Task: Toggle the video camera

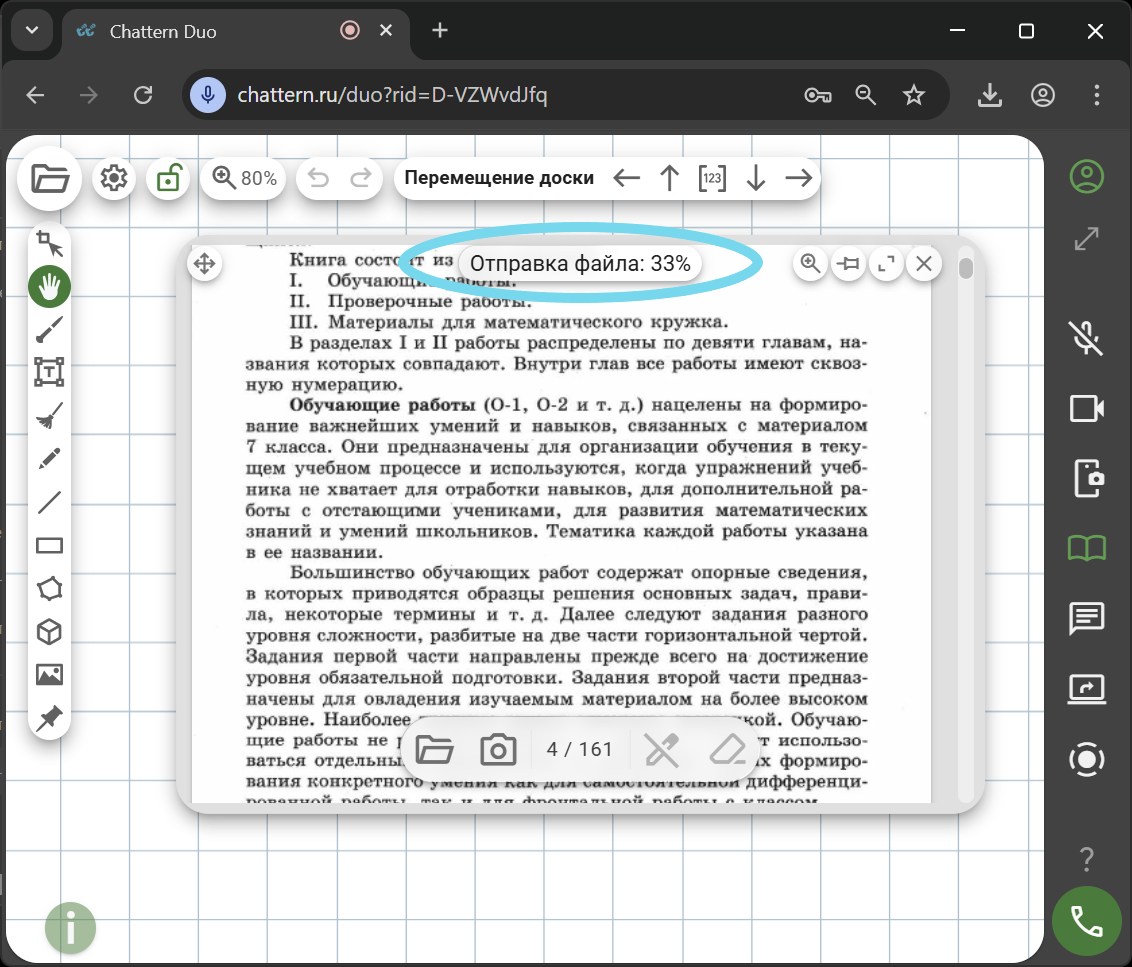Action: pyautogui.click(x=1086, y=408)
